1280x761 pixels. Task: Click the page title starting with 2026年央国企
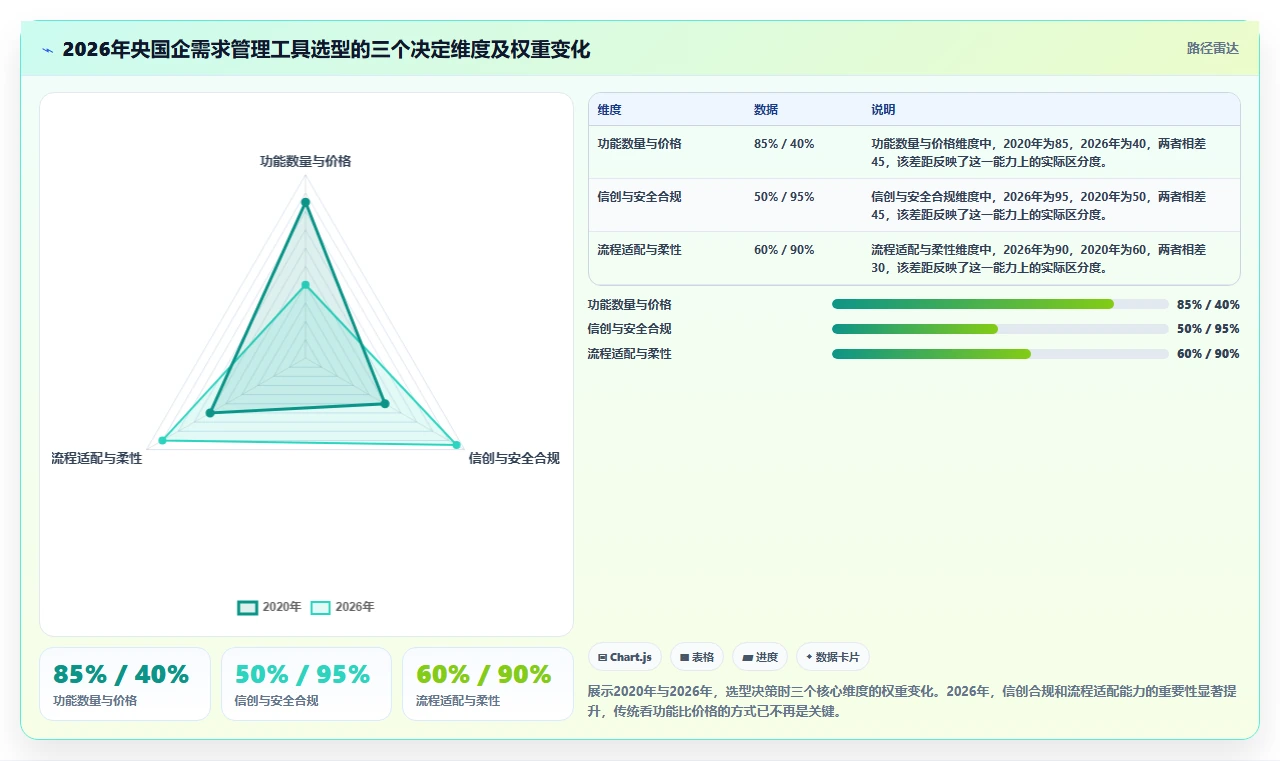[x=326, y=49]
